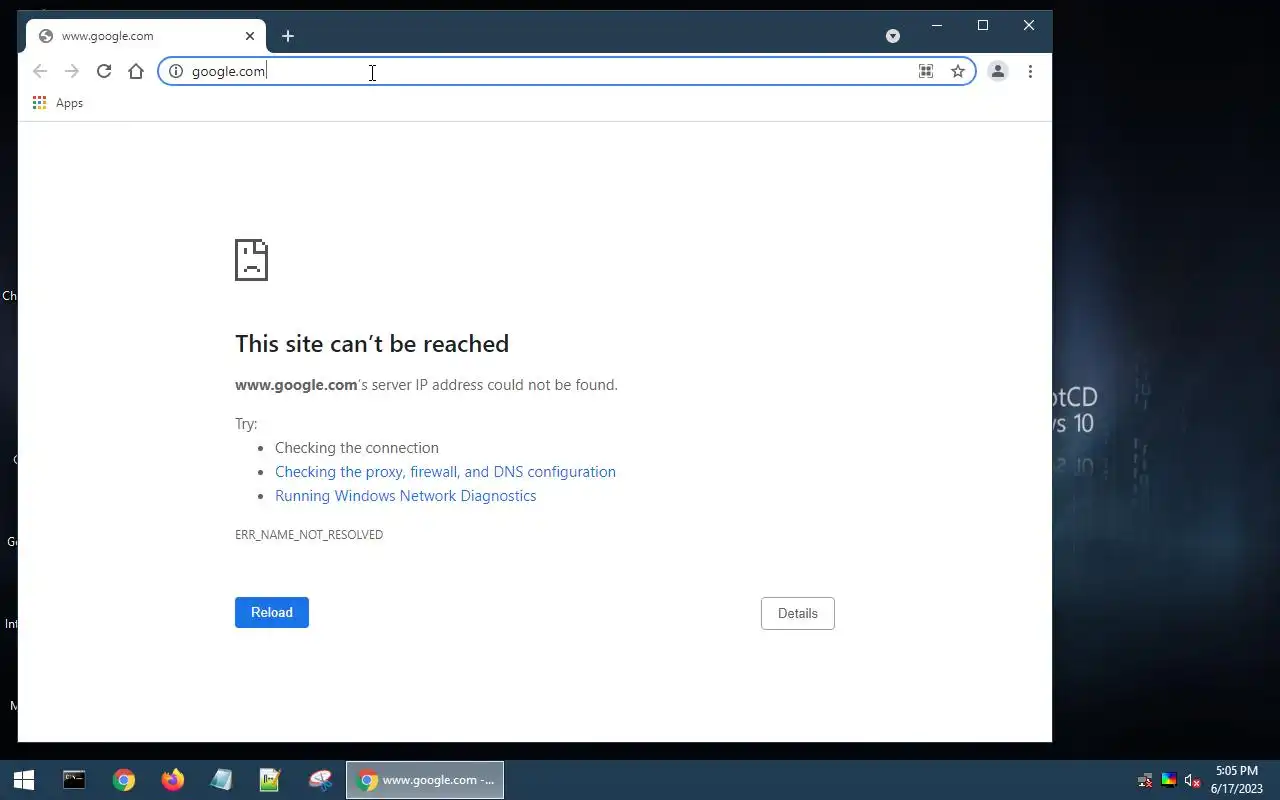
Task: Click the 'This site can't be reached' heading
Action: click(372, 344)
